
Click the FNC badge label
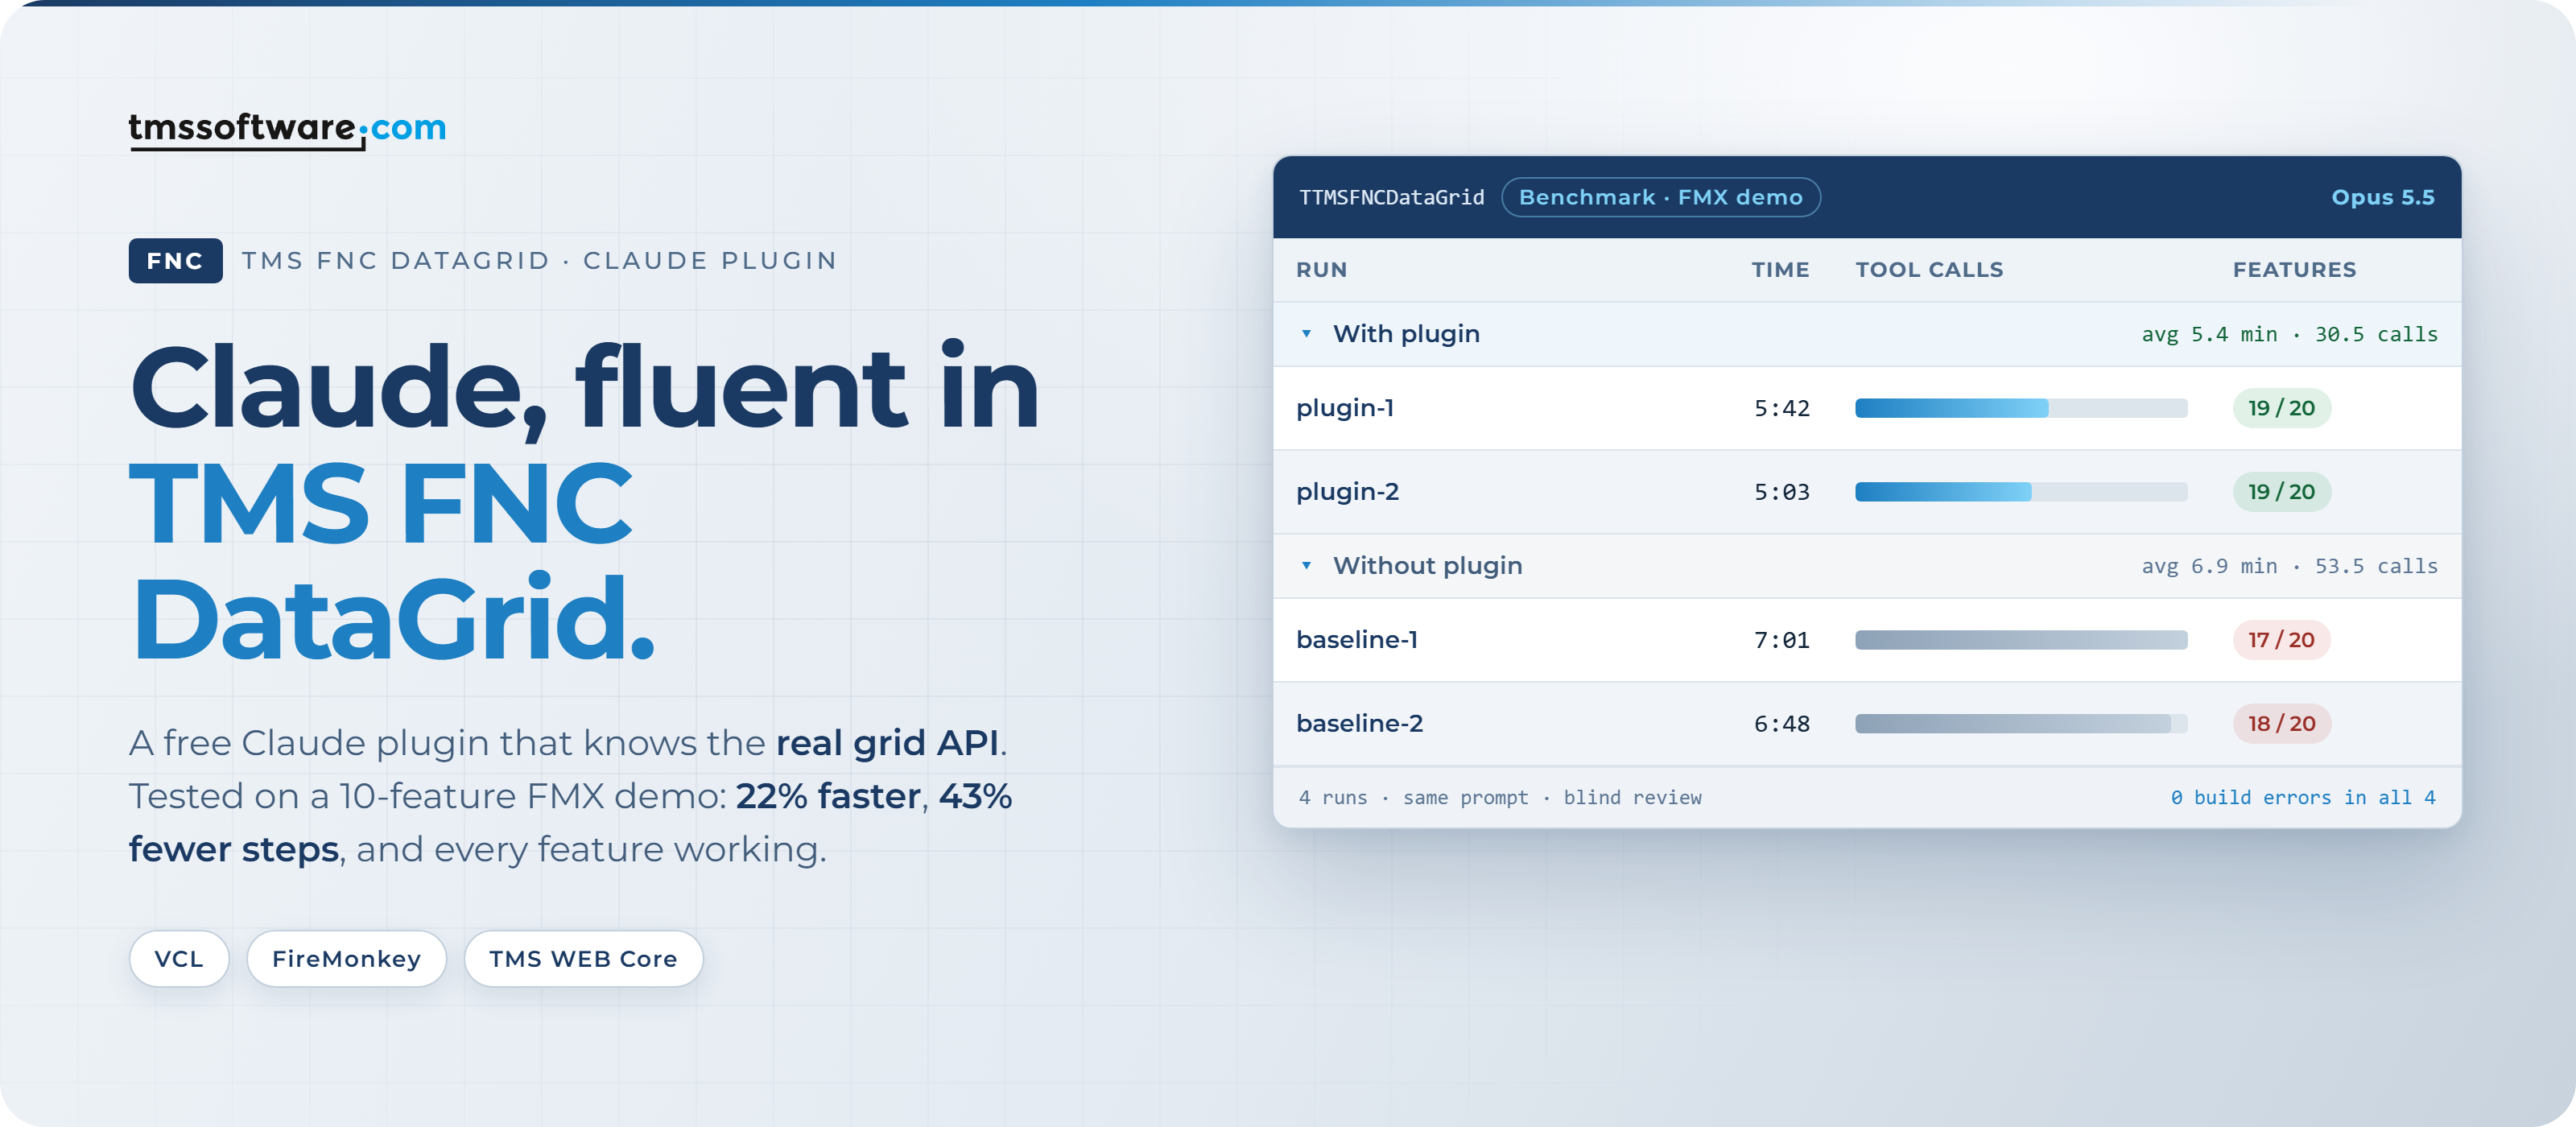point(175,261)
